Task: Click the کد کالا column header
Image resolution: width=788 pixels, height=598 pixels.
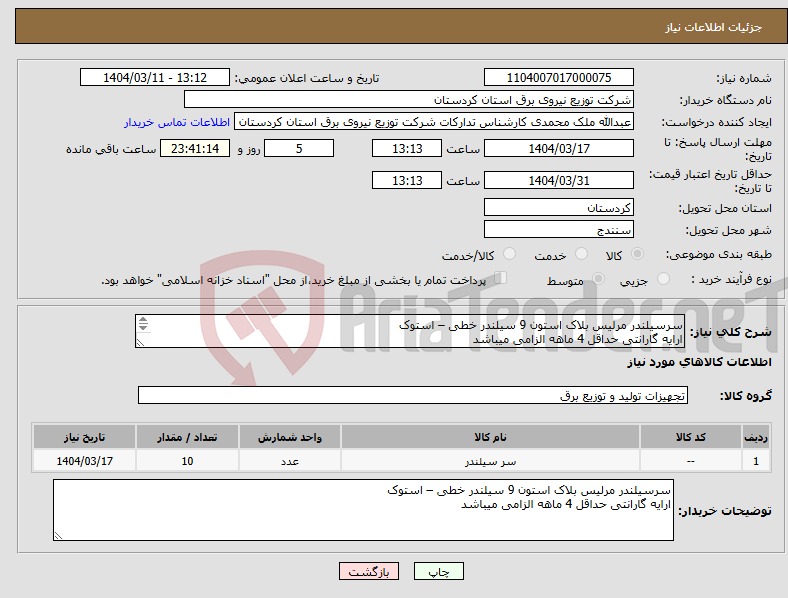Action: (691, 437)
